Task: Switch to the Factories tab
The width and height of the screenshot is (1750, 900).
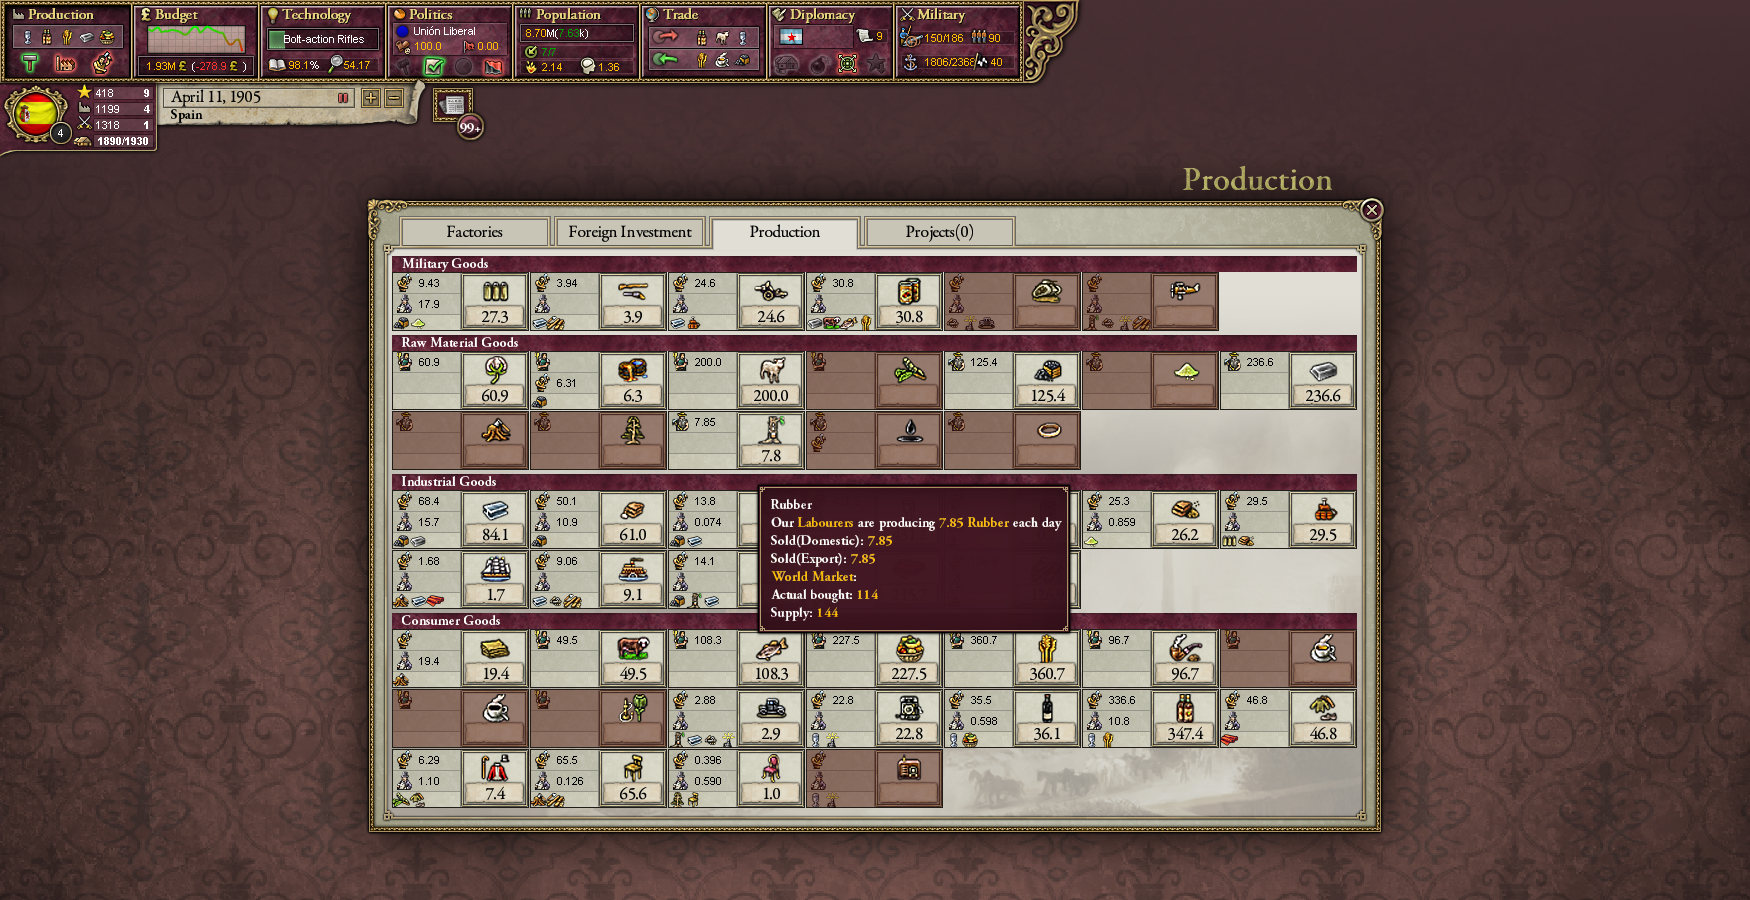Action: click(x=474, y=232)
